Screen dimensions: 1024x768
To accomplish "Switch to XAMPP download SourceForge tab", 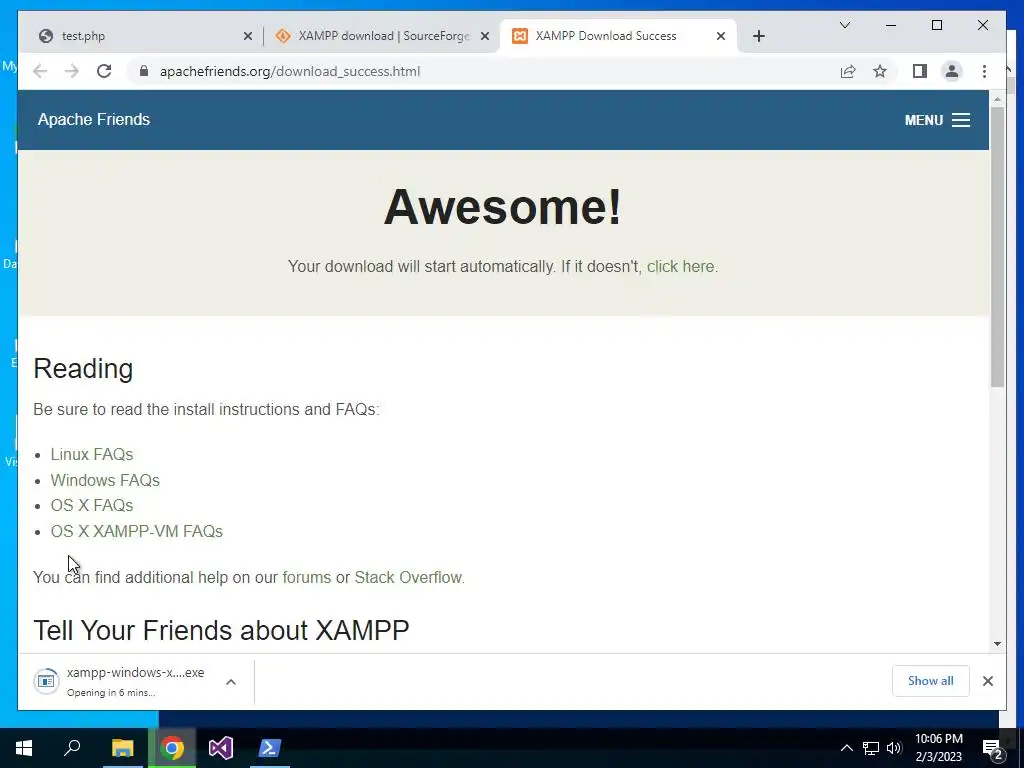I will (382, 36).
